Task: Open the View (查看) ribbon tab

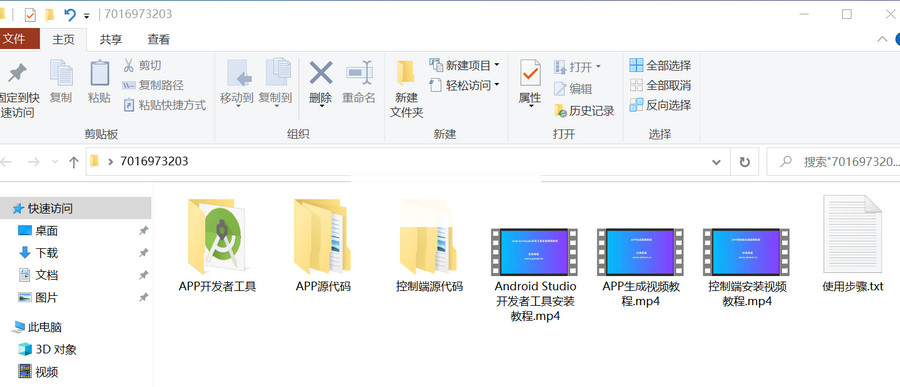Action: [x=158, y=40]
